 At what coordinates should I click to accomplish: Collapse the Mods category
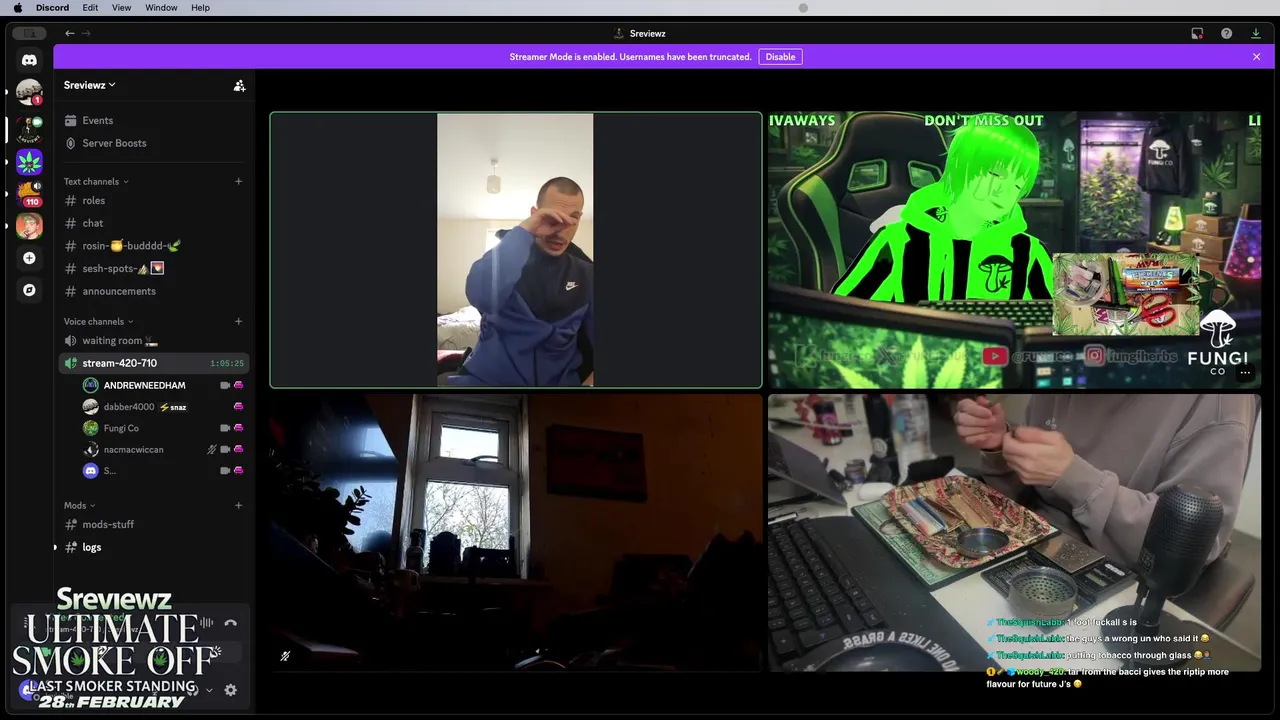[x=79, y=505]
